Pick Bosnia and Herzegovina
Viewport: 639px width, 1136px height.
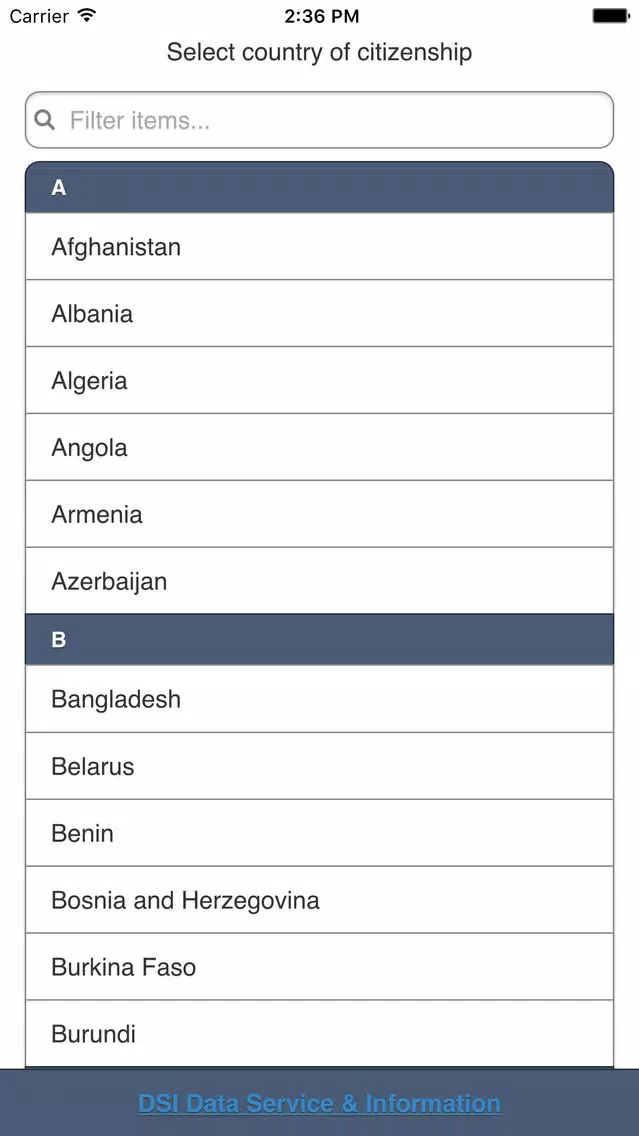pyautogui.click(x=320, y=899)
